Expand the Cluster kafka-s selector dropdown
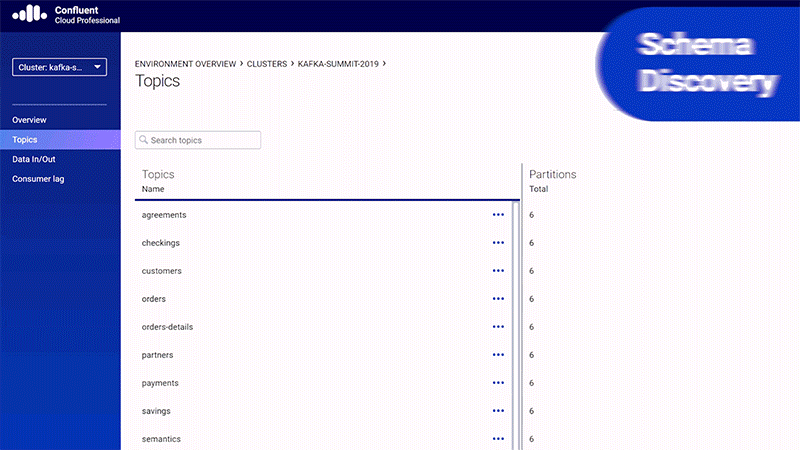 pos(60,67)
